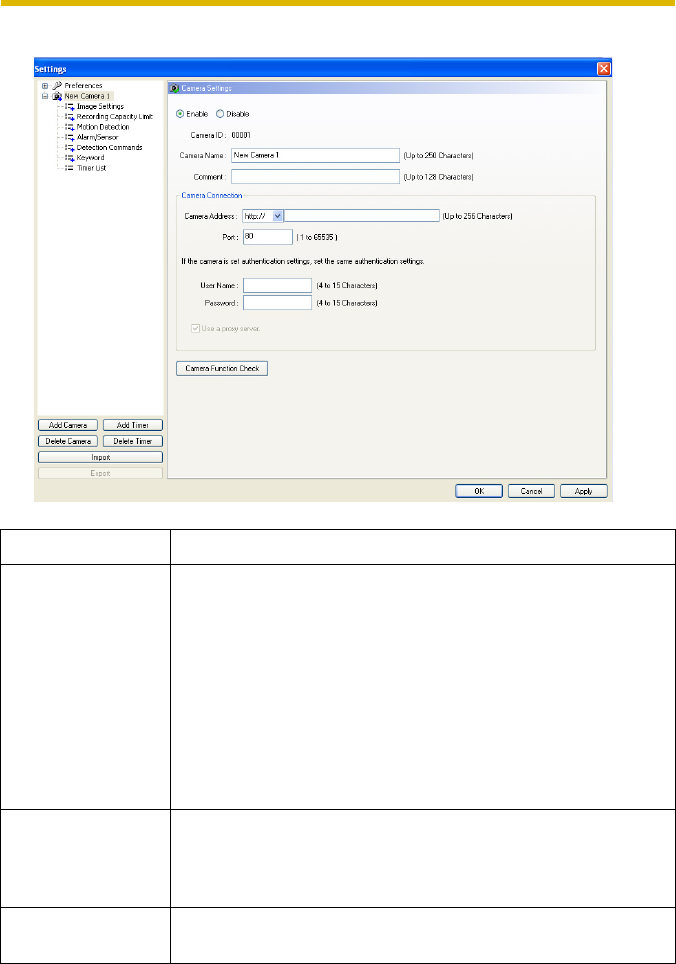Collapse the New Camera 1 node
Screen dimensions: 676x964
(x=45, y=96)
